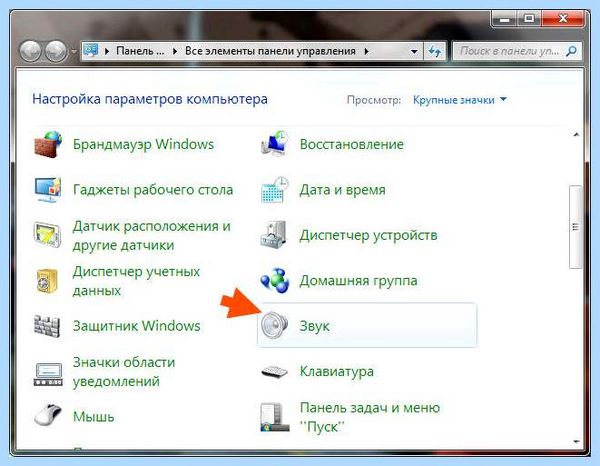
Task: Open the location sensor map icon
Action: 47,235
